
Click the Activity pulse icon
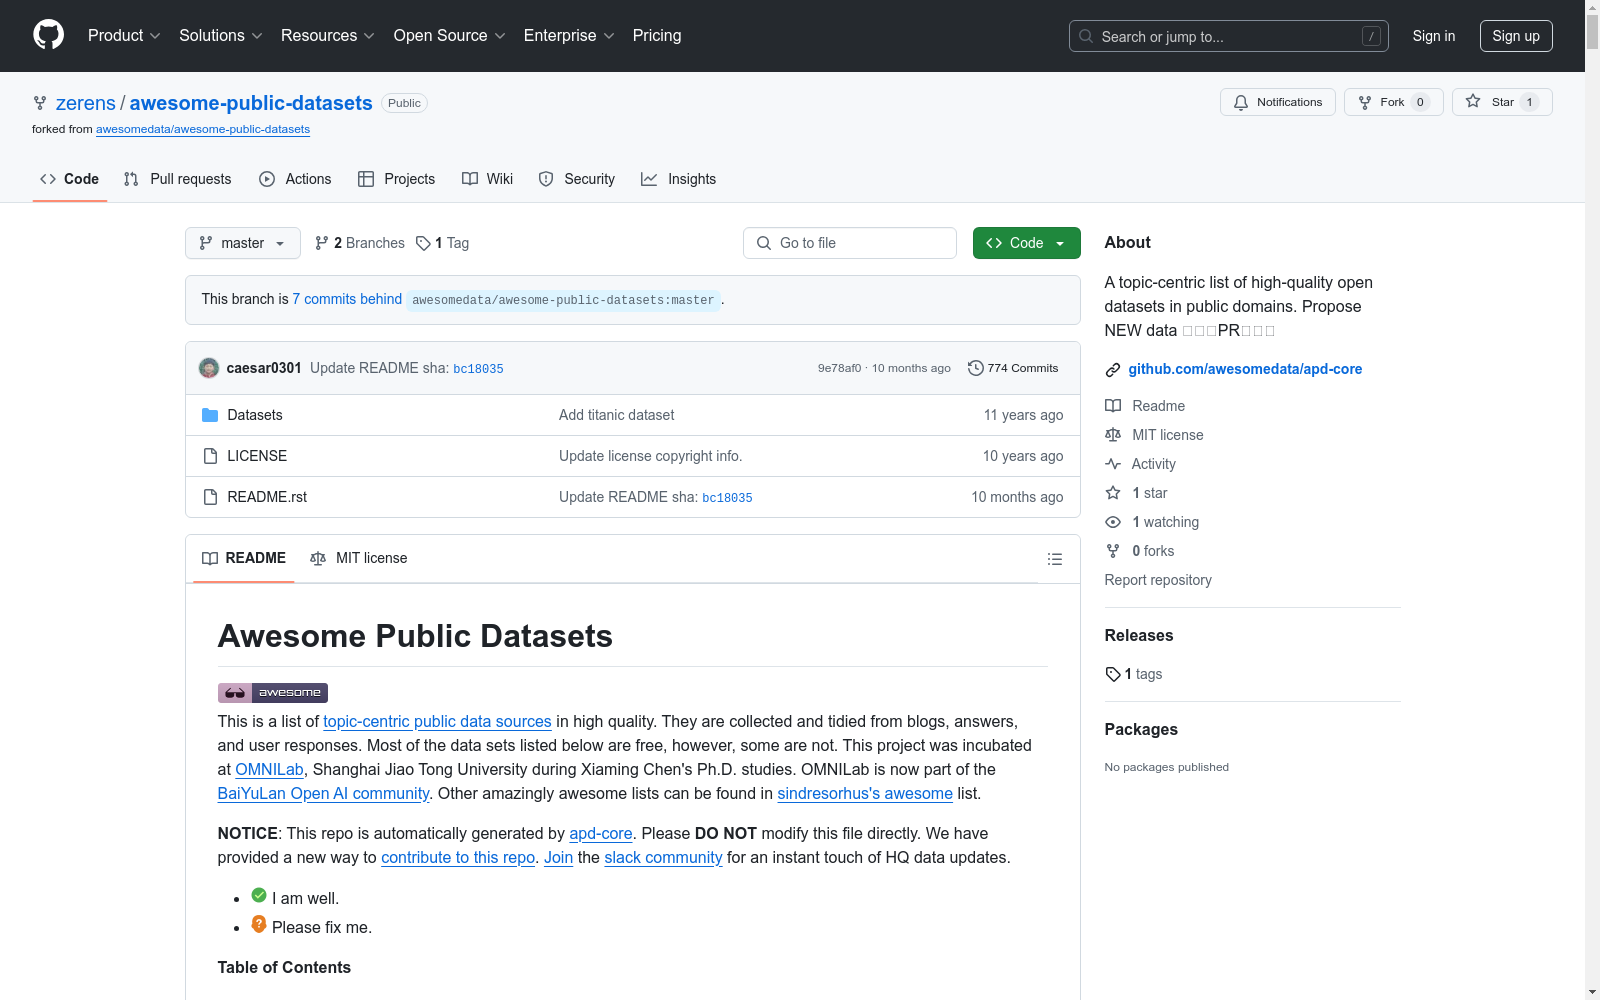(x=1113, y=464)
